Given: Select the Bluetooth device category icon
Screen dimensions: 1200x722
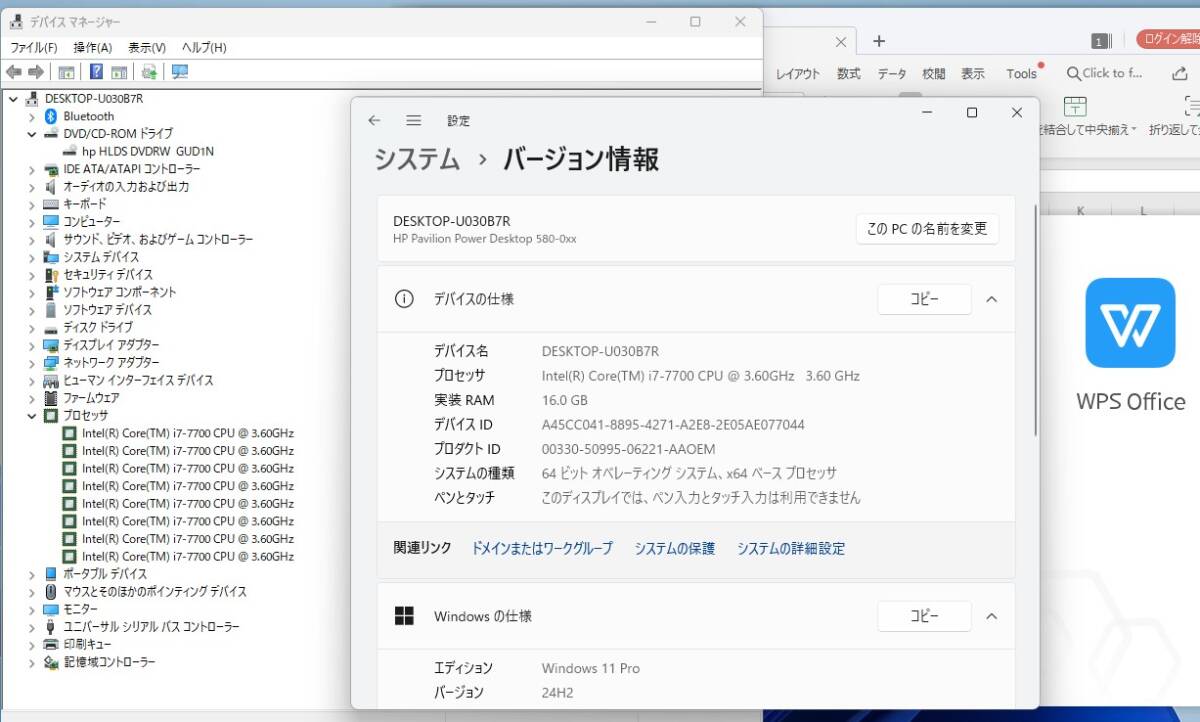Looking at the screenshot, I should (51, 116).
